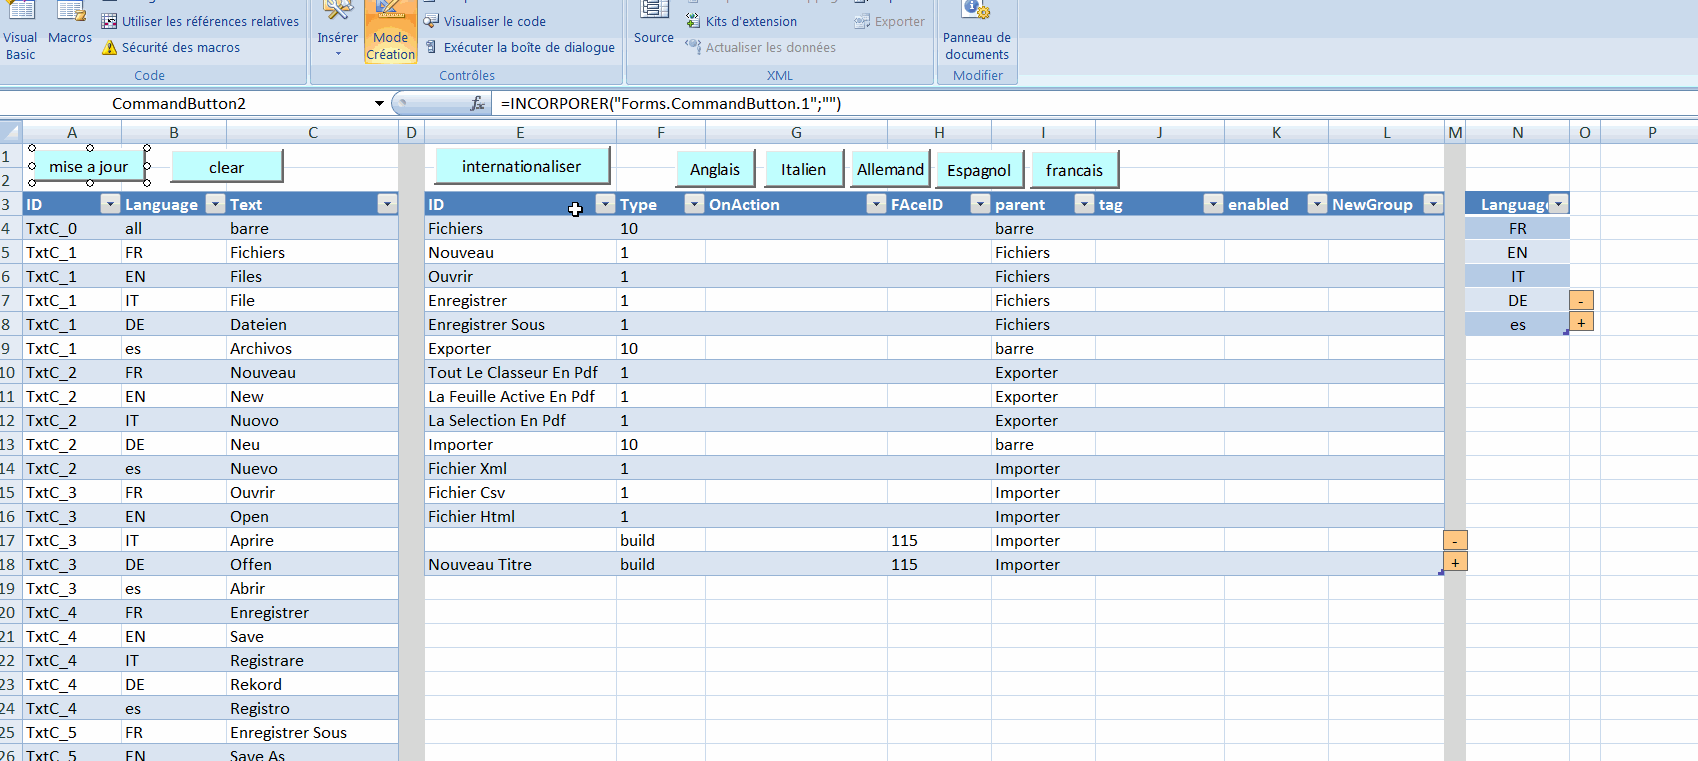Open Sécurité des macros settings

click(x=171, y=47)
